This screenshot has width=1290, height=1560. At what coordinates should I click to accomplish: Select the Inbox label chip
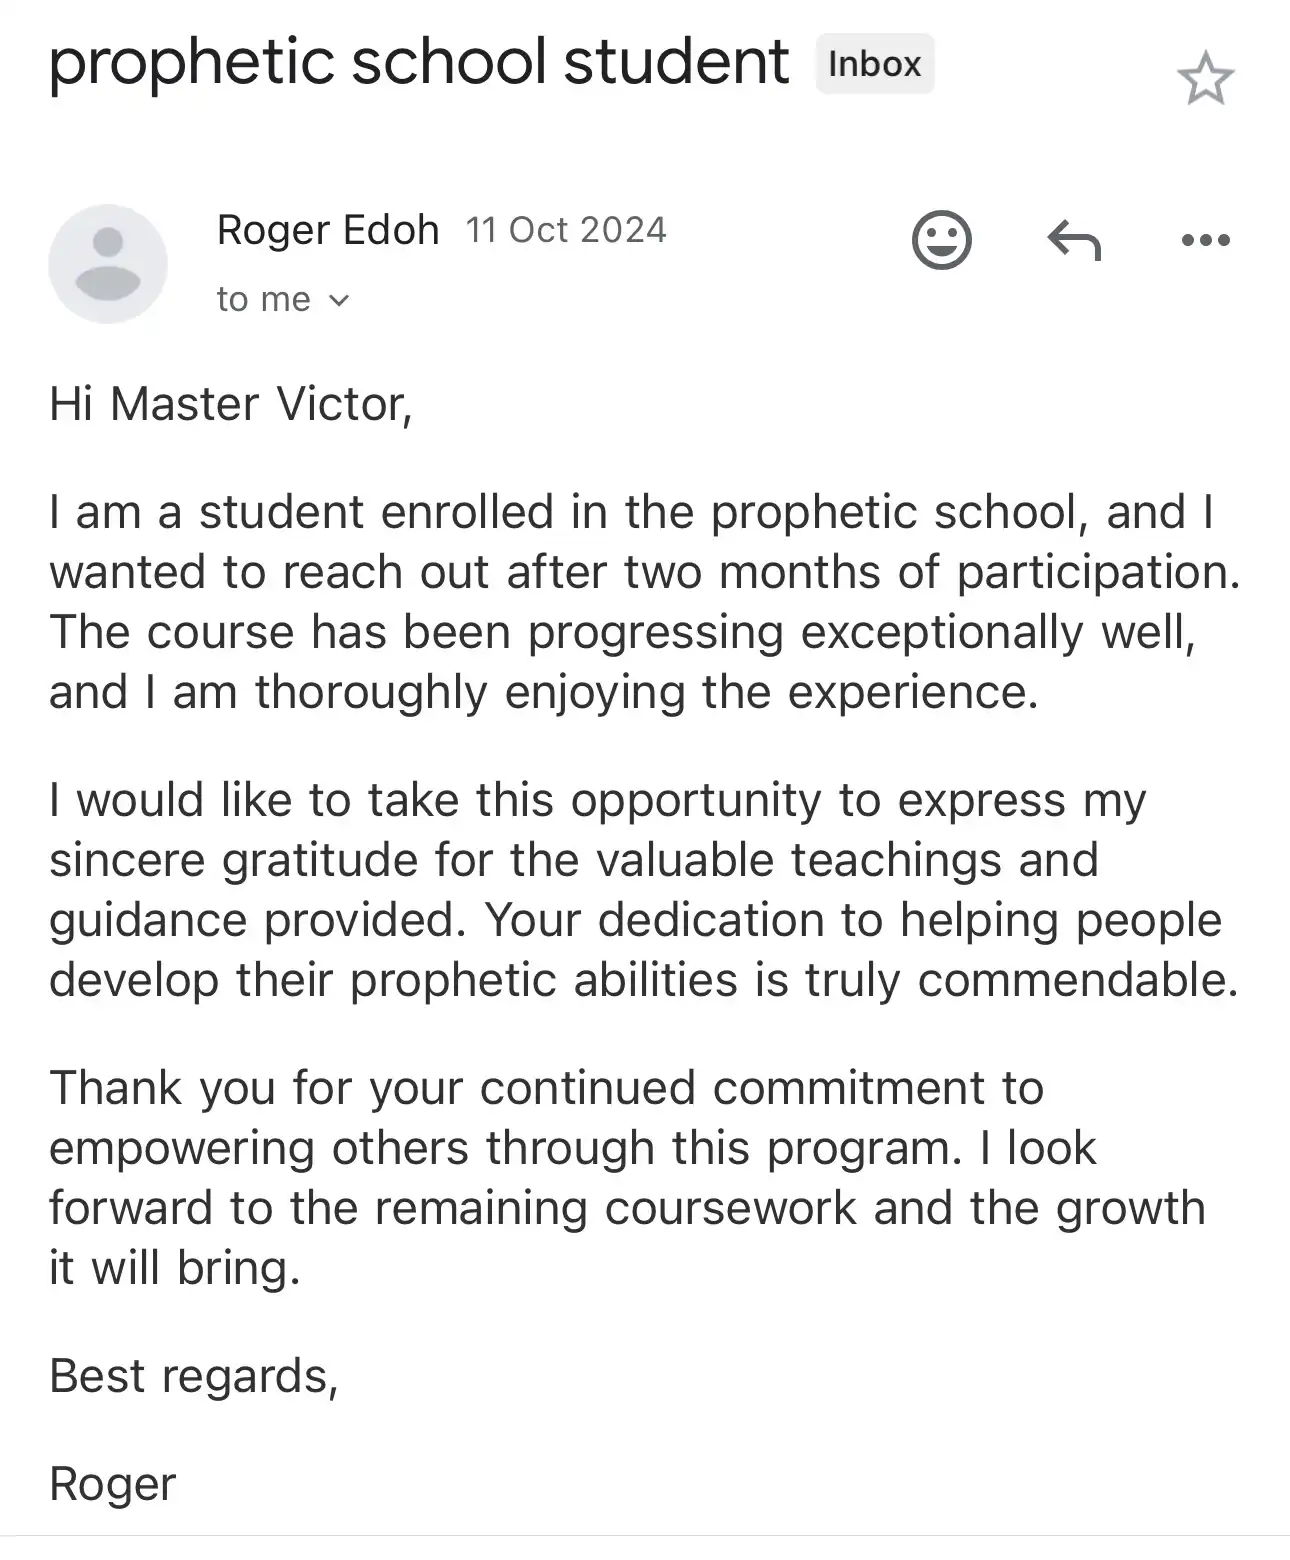click(x=875, y=64)
